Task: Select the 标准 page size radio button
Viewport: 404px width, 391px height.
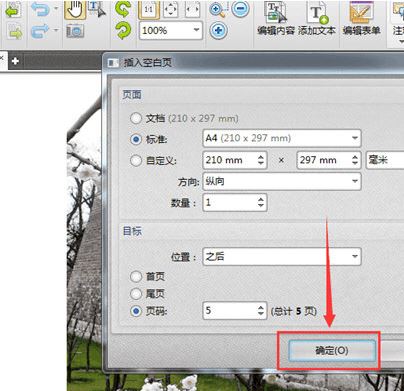Action: coord(136,139)
